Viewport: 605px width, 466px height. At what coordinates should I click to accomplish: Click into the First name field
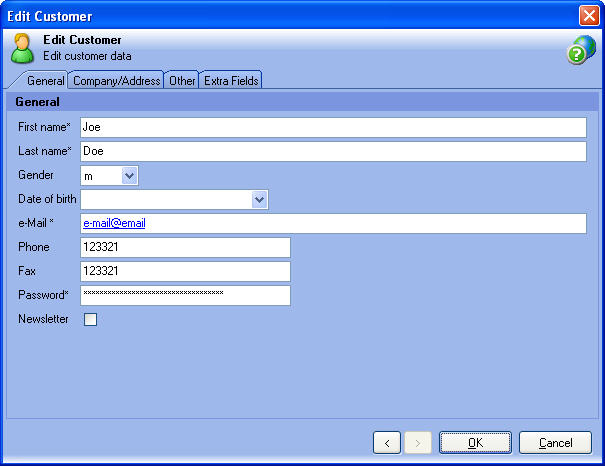332,127
